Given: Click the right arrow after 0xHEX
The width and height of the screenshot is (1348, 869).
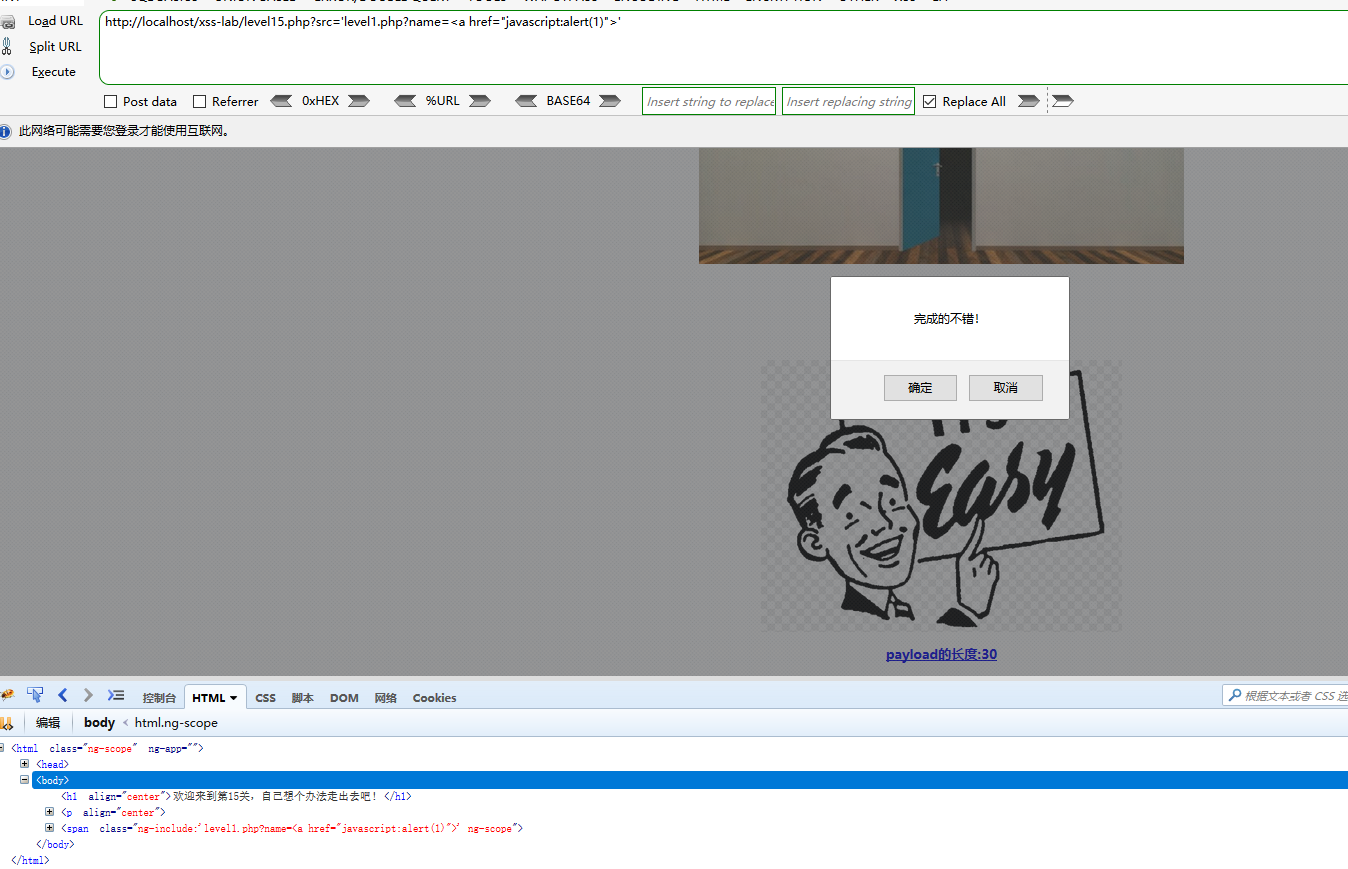Looking at the screenshot, I should [359, 101].
